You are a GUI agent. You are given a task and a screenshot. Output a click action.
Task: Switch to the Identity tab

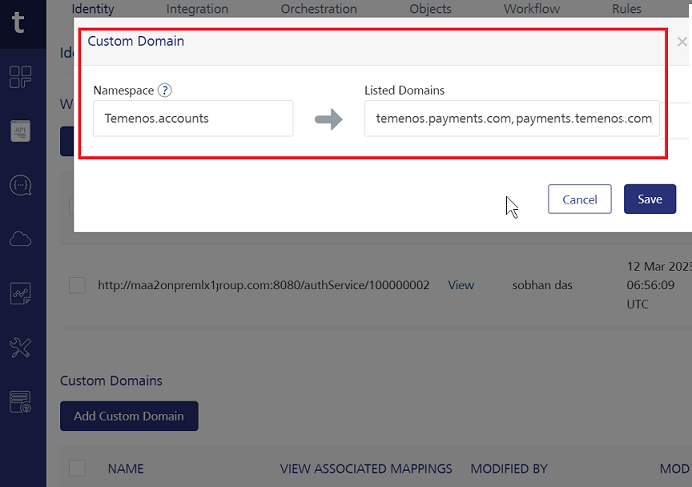pos(93,9)
